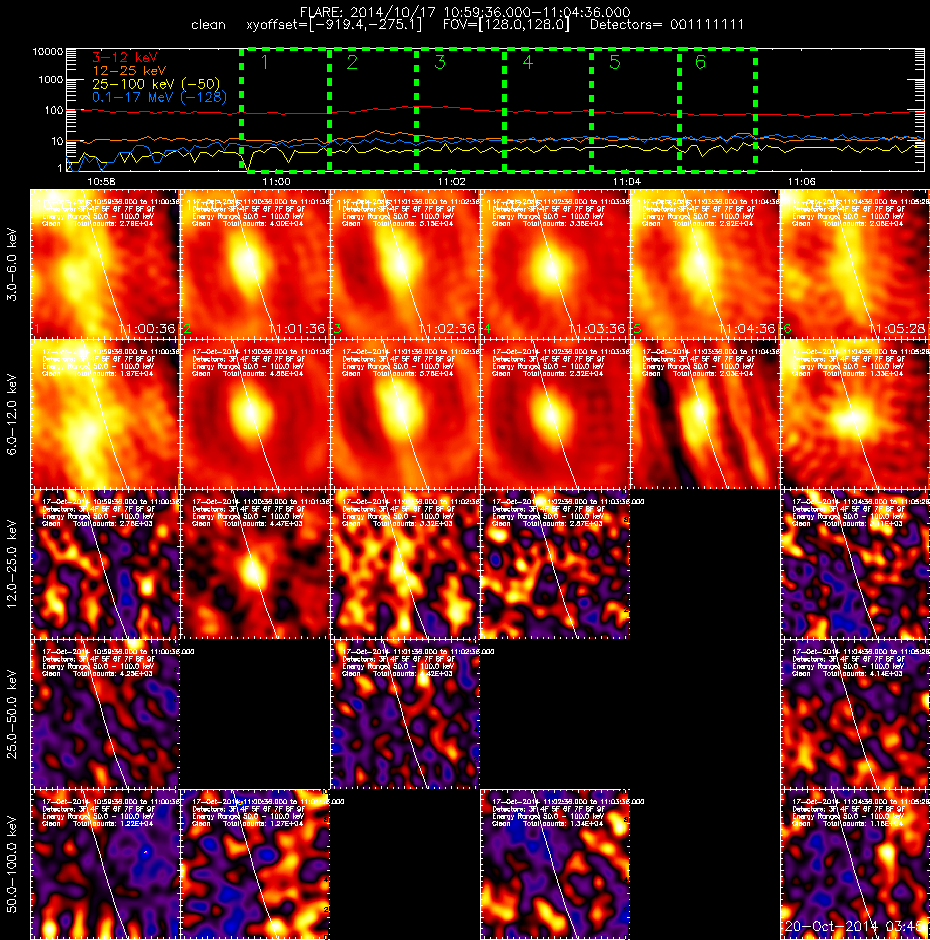Click the '50.0-100.0 keV' row label
This screenshot has height=940, width=930.
point(13,864)
